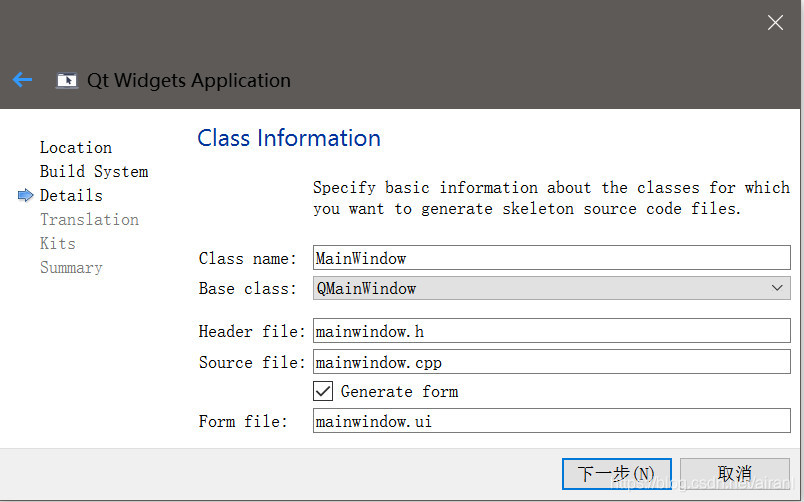Image resolution: width=804 pixels, height=502 pixels.
Task: Select the Summary step in sidebar
Action: click(71, 268)
